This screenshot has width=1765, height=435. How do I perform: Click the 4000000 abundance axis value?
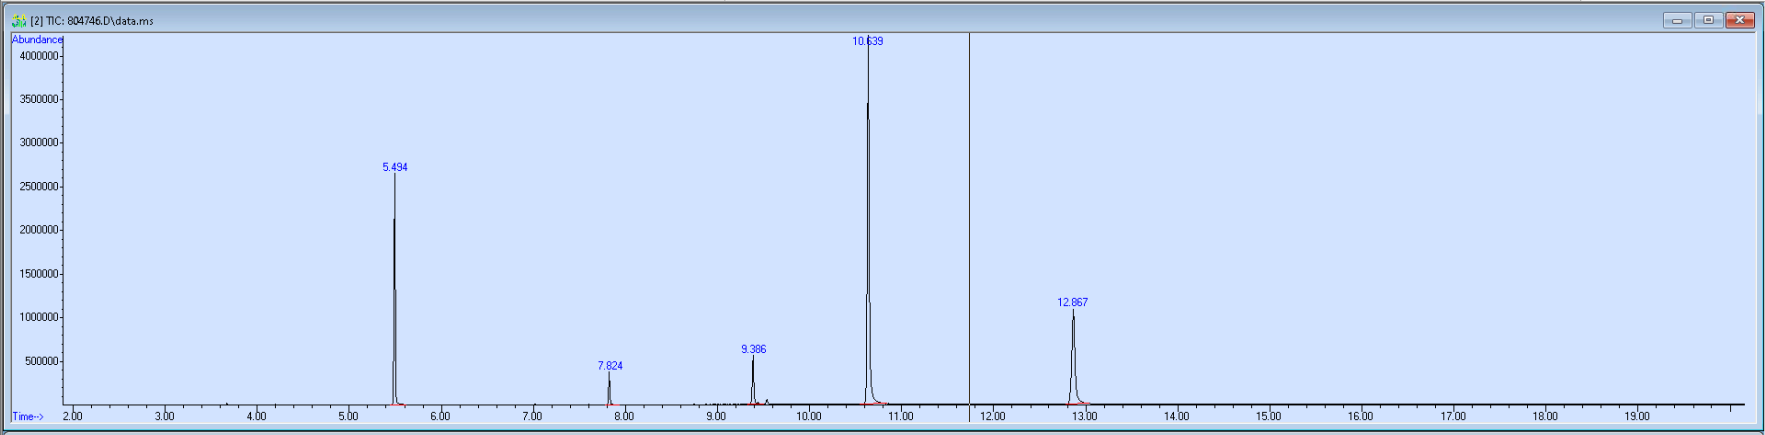tap(39, 56)
